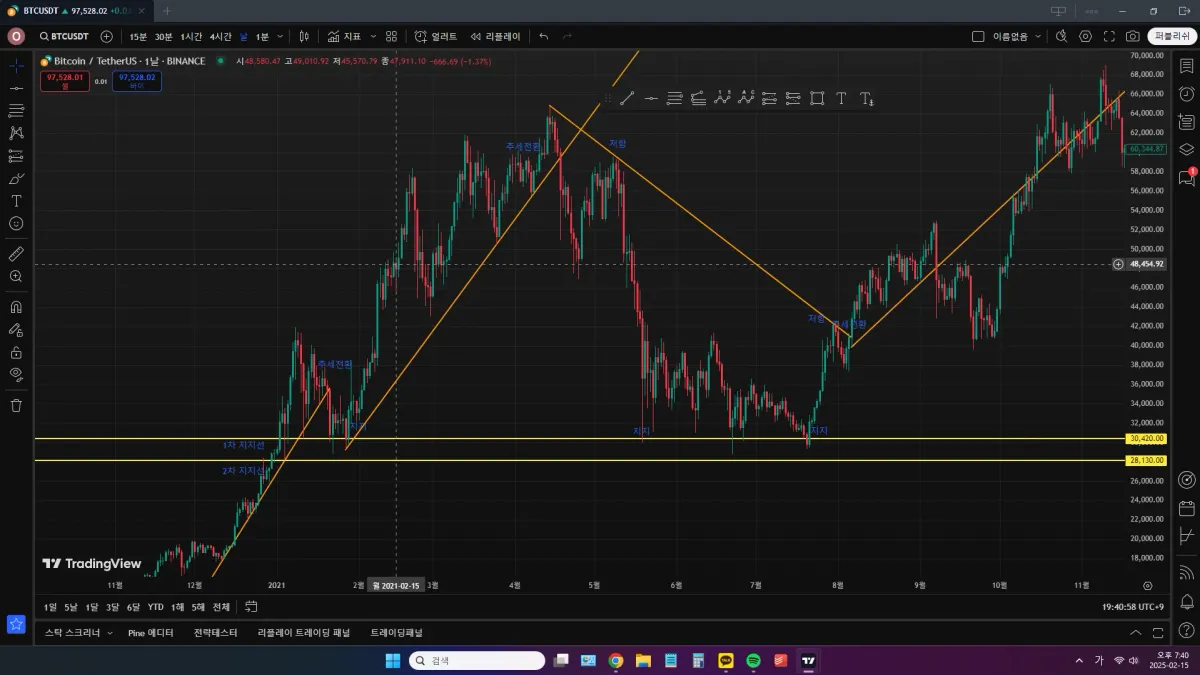Click the blue 바이 buy price button

pos(137,81)
